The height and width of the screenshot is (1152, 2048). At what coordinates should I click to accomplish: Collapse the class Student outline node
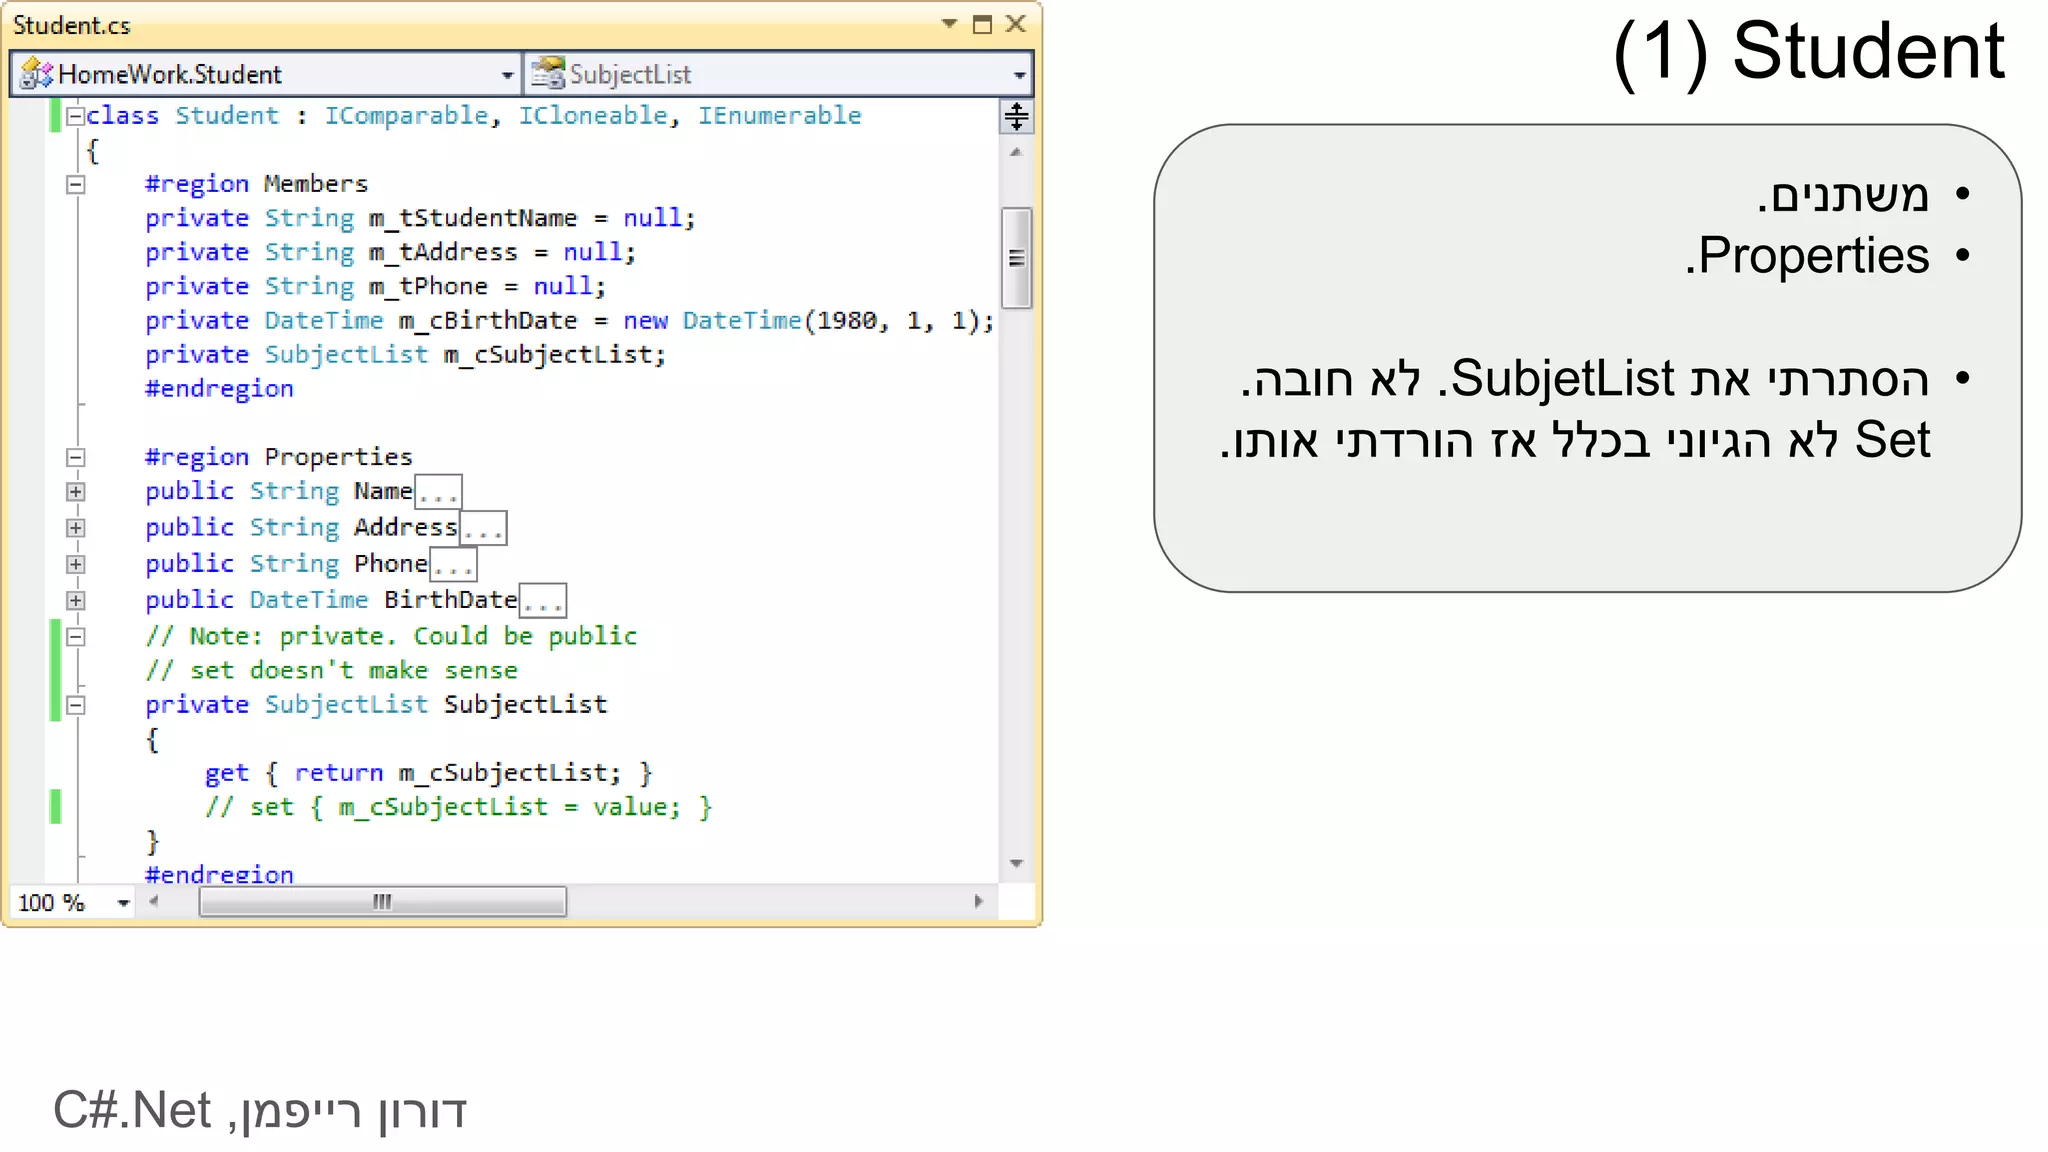(75, 116)
